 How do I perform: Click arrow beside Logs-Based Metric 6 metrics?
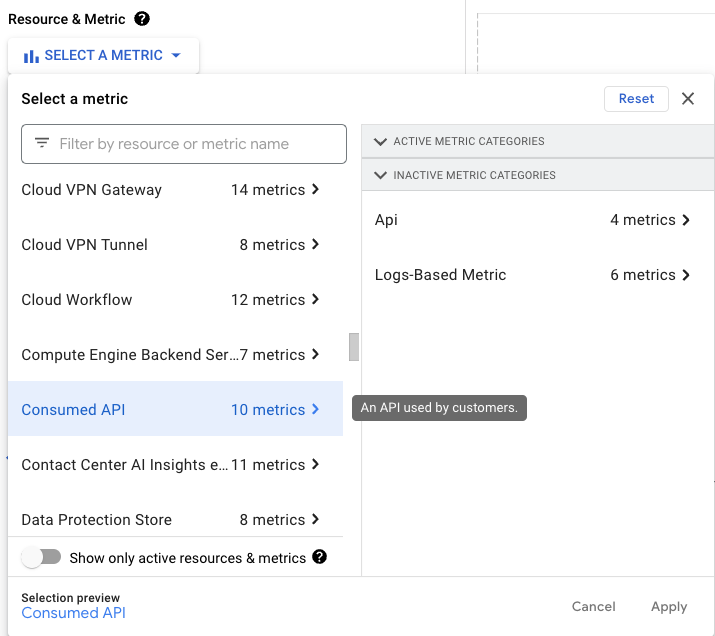[x=686, y=275]
